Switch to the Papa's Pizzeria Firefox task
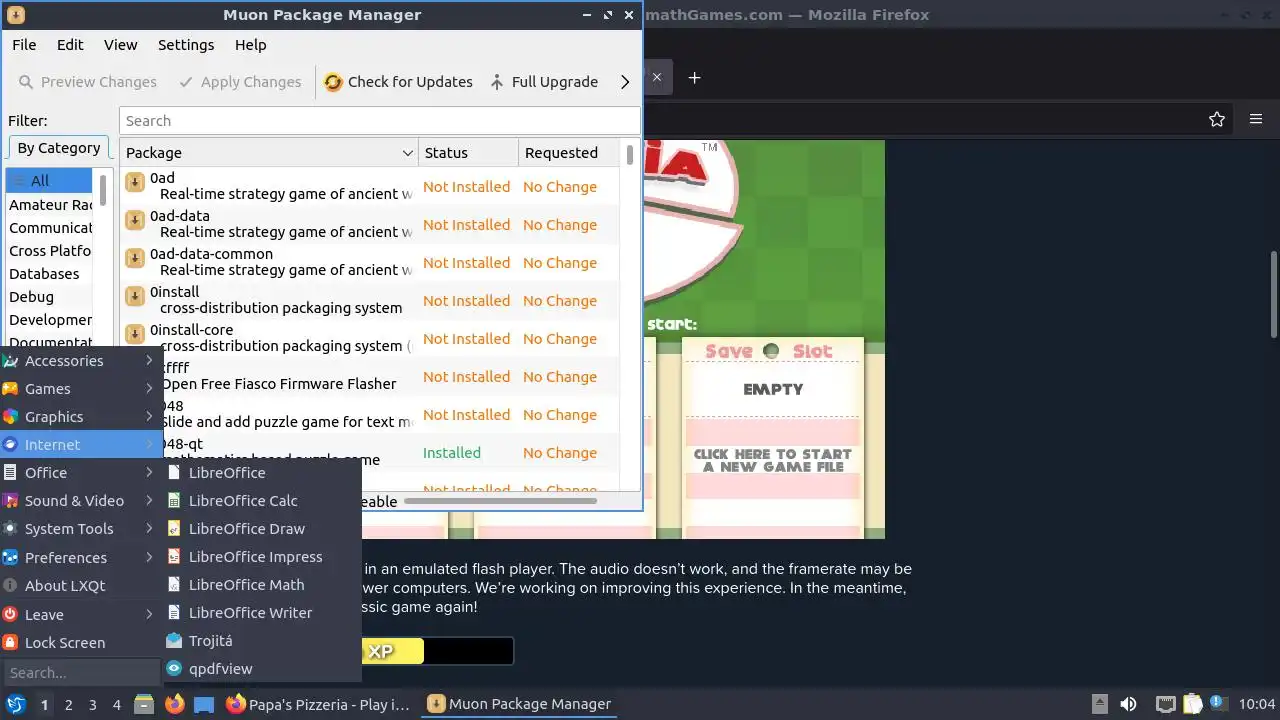 tap(319, 705)
